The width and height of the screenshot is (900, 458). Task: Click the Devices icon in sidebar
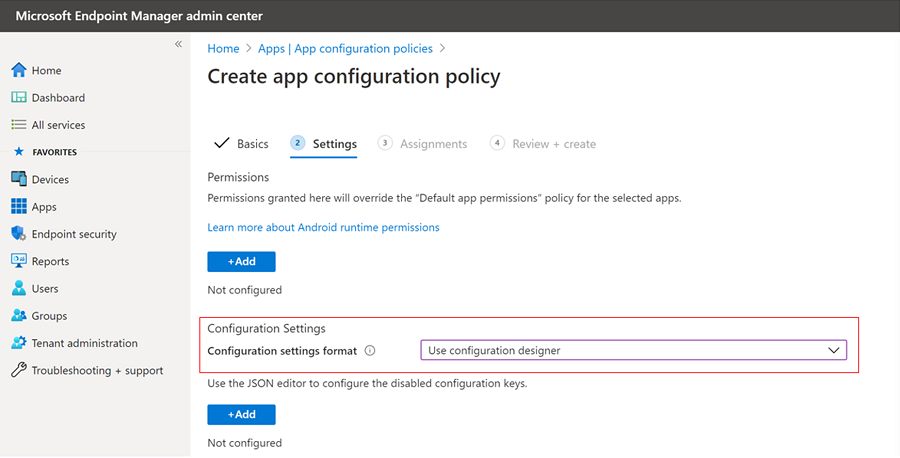19,178
